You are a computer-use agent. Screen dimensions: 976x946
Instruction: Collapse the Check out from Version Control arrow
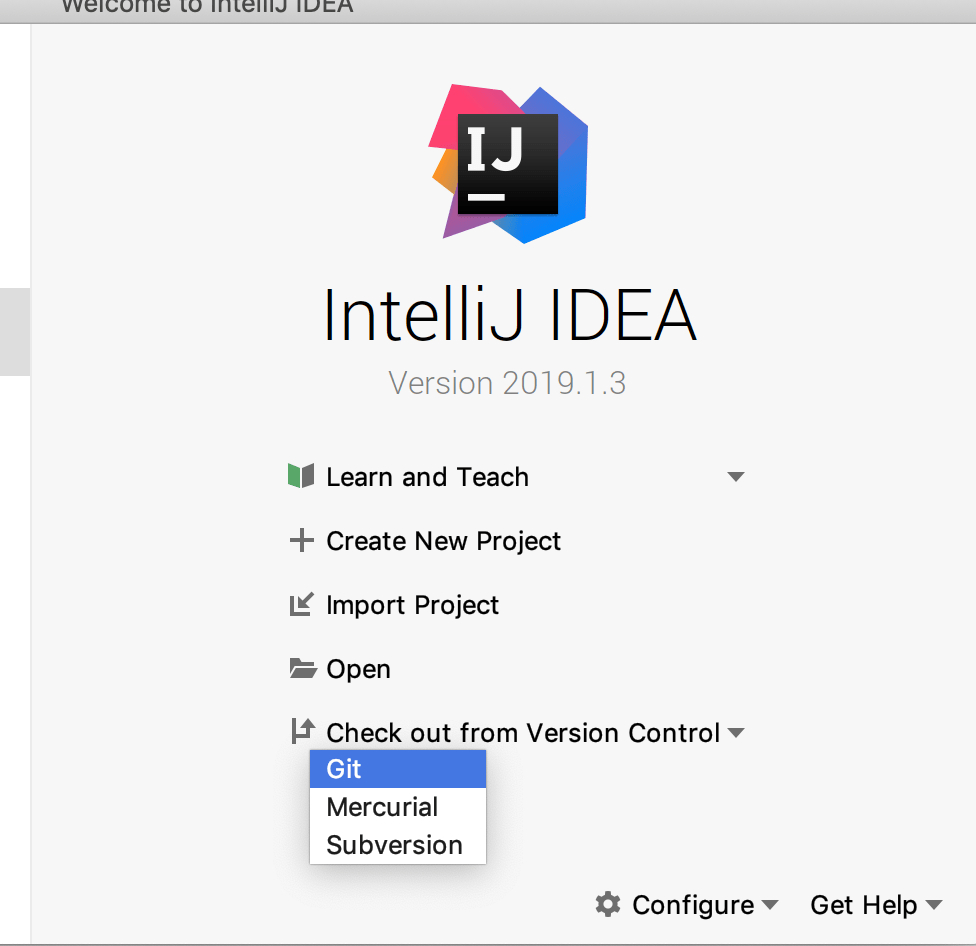pyautogui.click(x=736, y=733)
